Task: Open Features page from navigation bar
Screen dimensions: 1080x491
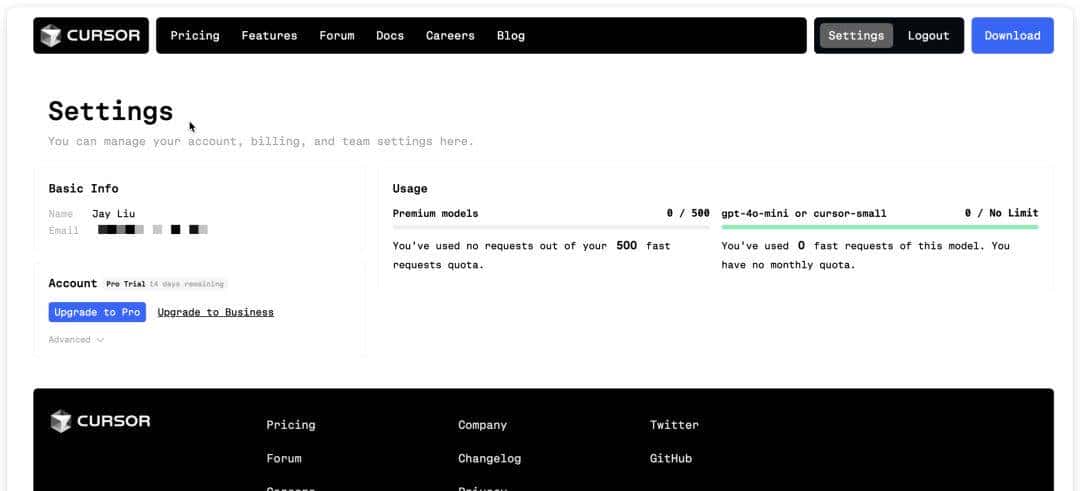Action: tap(269, 36)
